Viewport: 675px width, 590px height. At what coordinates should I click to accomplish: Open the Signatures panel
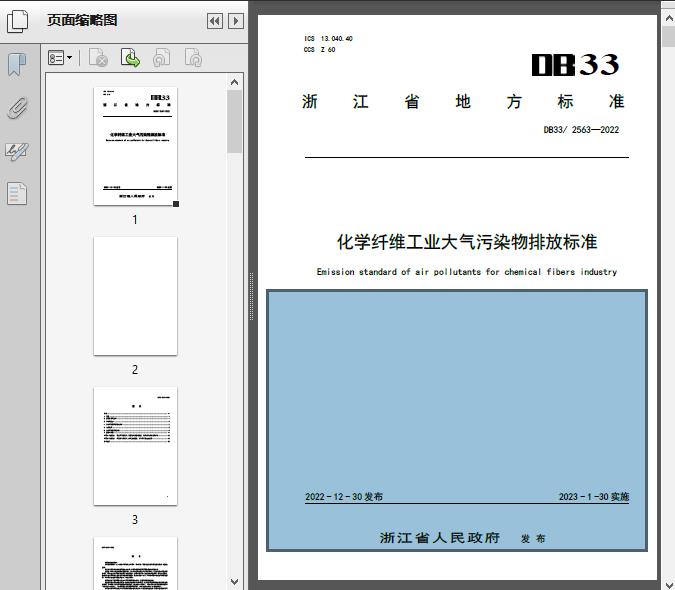click(17, 151)
